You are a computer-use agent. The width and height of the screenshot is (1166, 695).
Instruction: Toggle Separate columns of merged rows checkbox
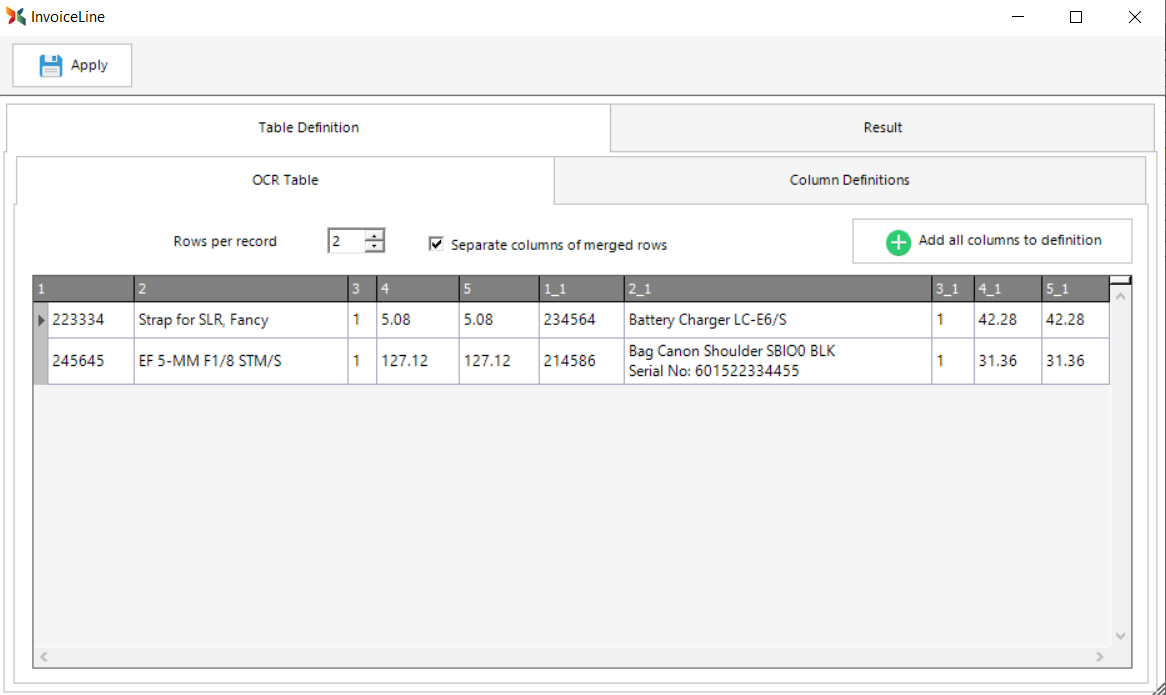point(436,244)
